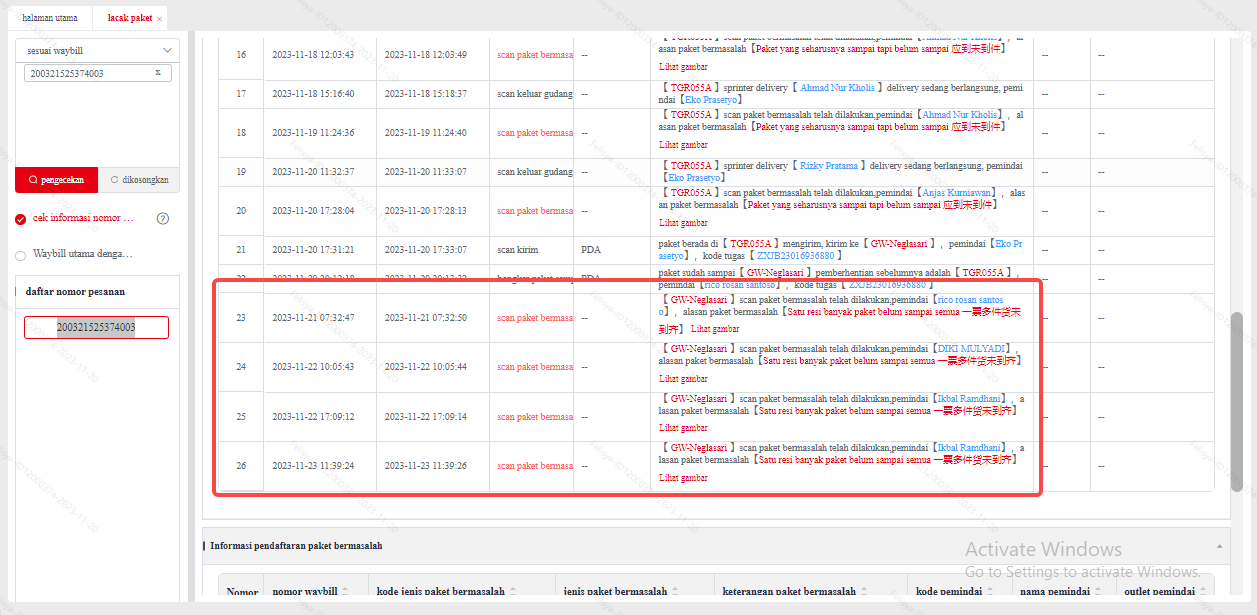
Task: Select timestamp 2023-11-23 11:39:24 in row 26
Action: [313, 466]
